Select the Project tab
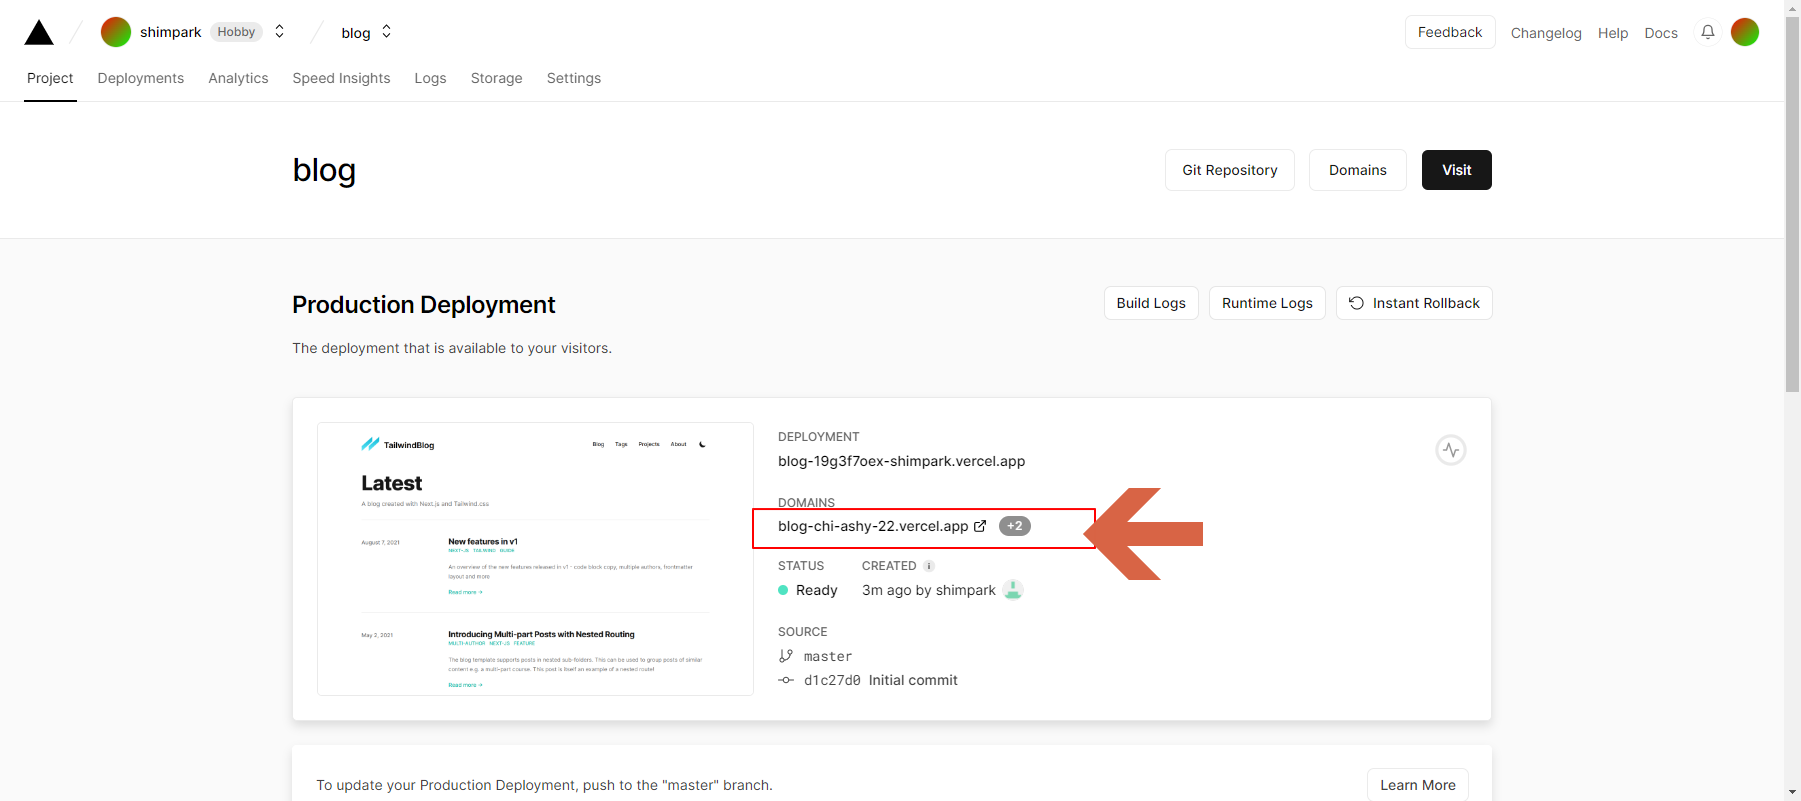The height and width of the screenshot is (801, 1801). point(50,78)
